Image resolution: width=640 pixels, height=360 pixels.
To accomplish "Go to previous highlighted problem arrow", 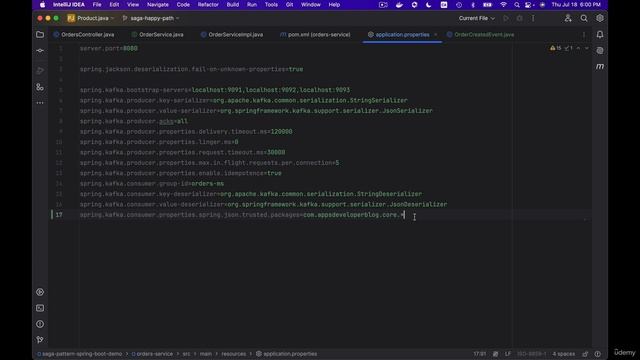I will coord(578,48).
